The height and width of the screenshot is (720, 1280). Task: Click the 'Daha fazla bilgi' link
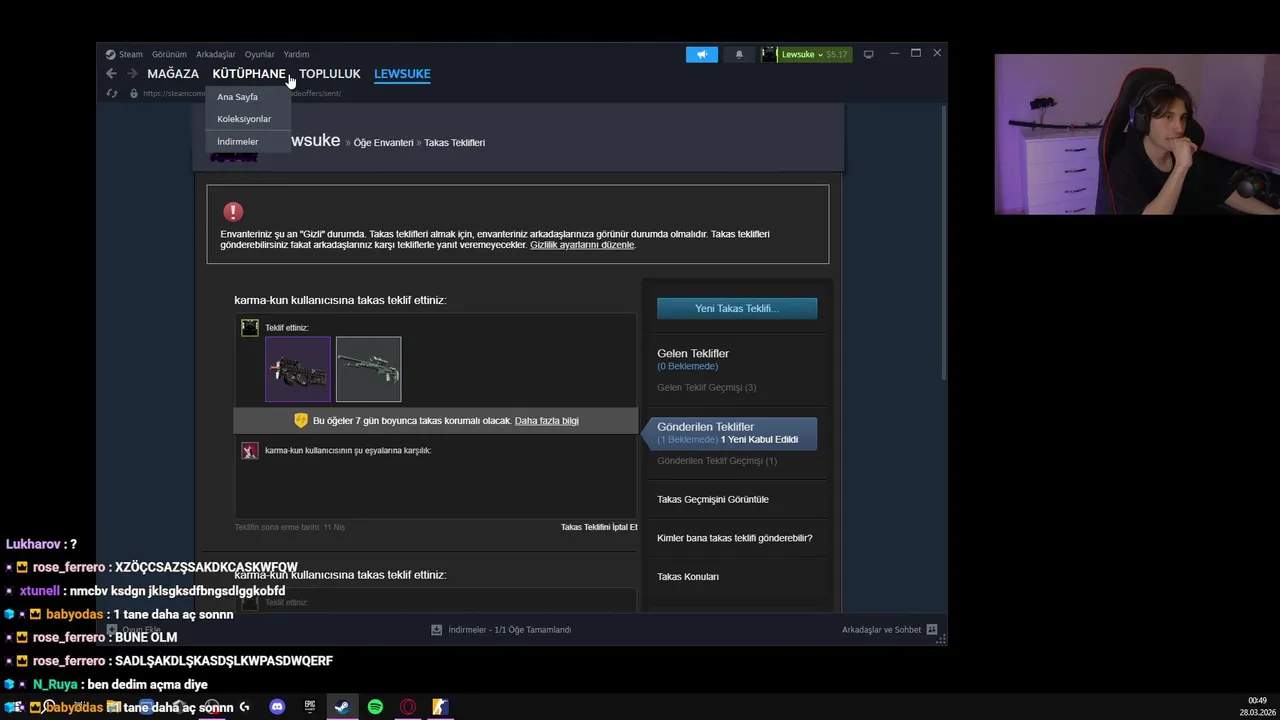click(546, 421)
